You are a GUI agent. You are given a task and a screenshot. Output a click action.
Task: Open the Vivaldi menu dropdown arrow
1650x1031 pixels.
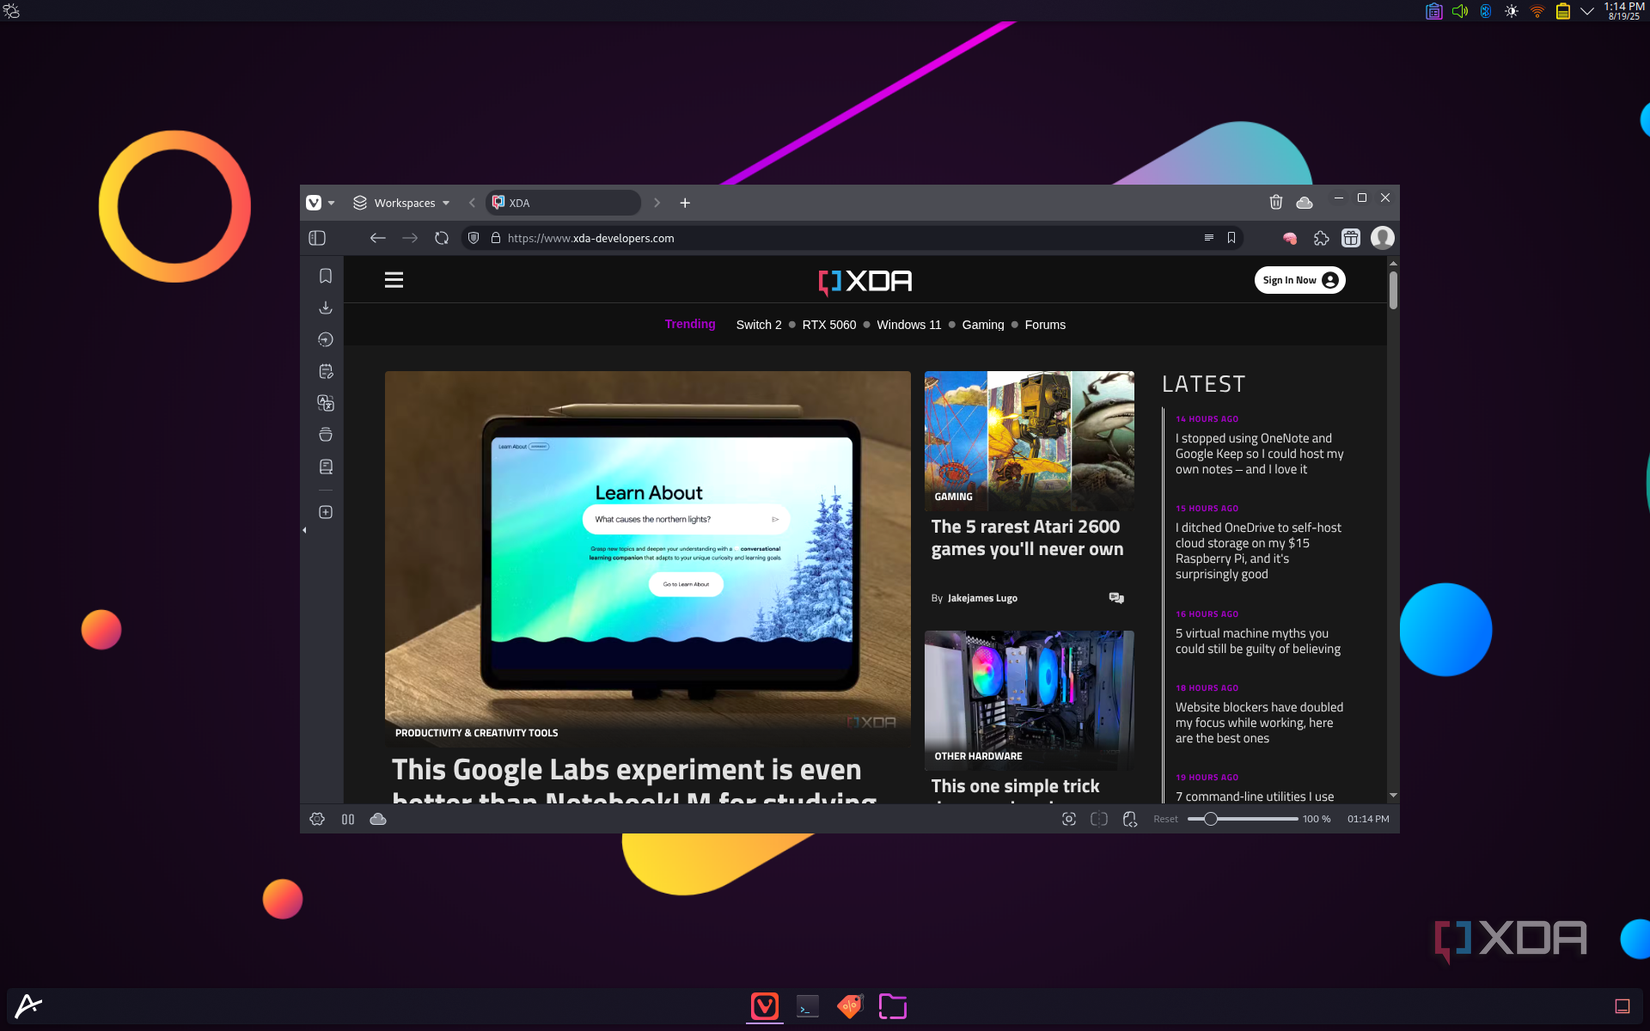pos(331,202)
